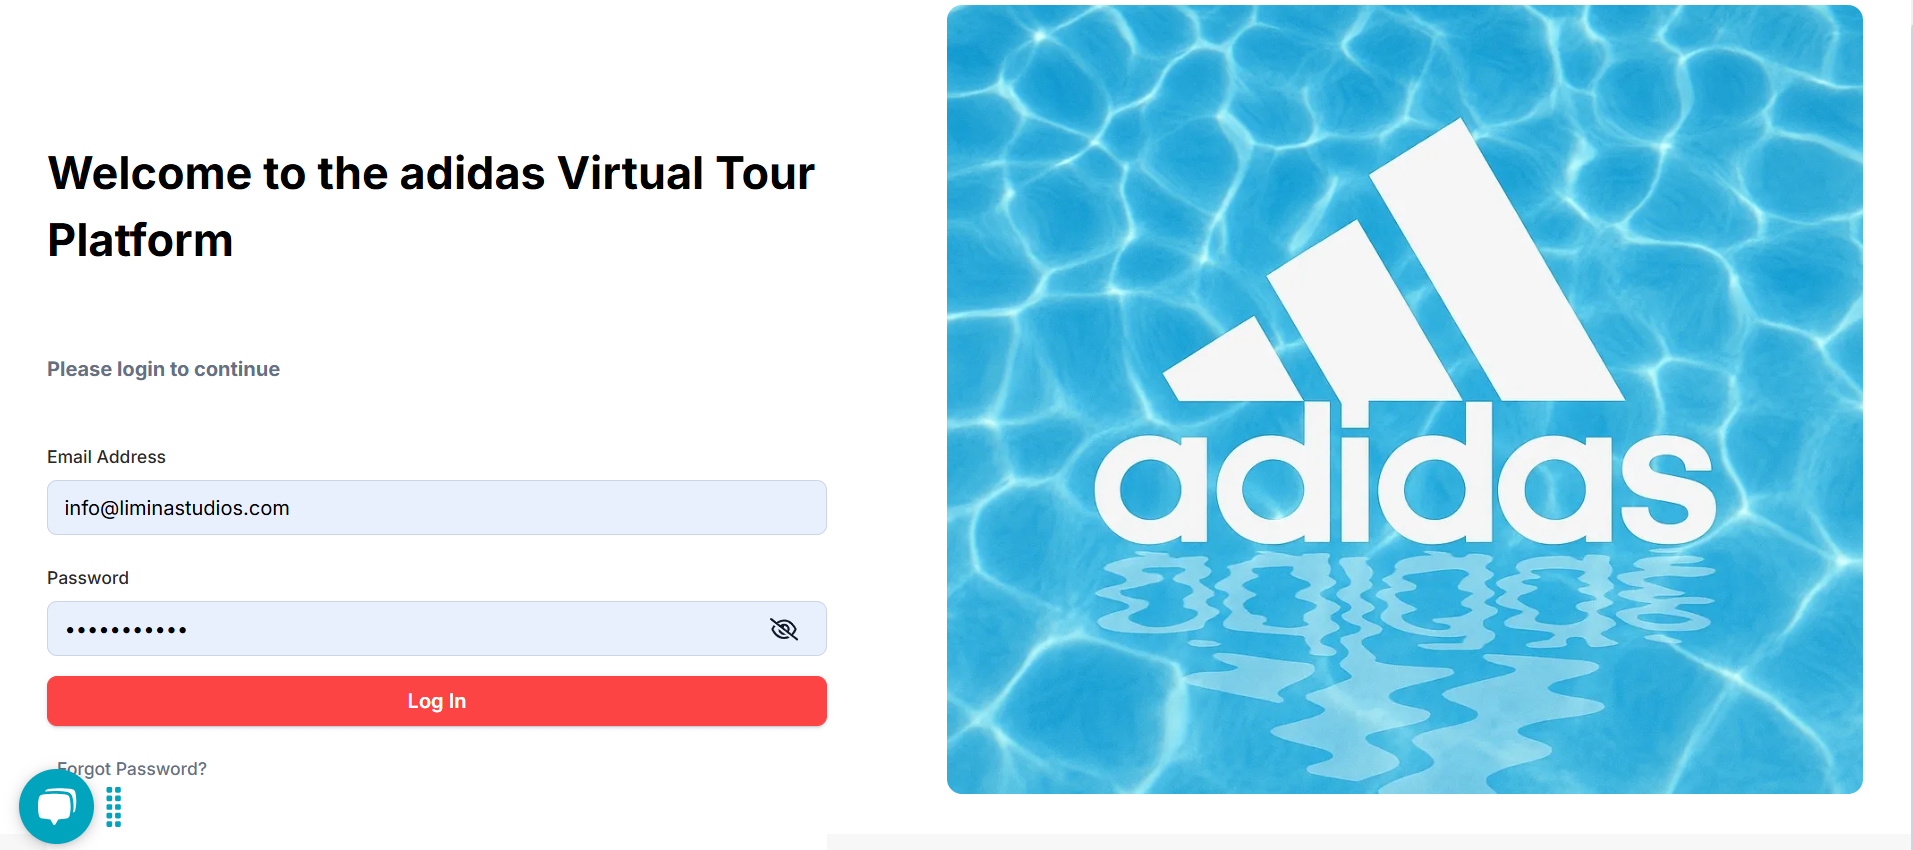Open the teal chat widget bubble
The height and width of the screenshot is (850, 1913).
tap(56, 806)
